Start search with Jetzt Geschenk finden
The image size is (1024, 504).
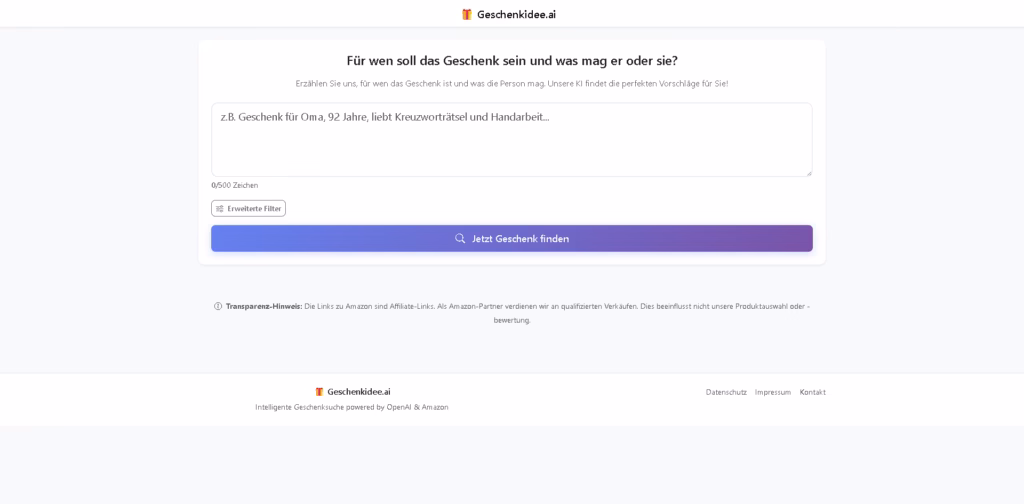click(x=511, y=238)
